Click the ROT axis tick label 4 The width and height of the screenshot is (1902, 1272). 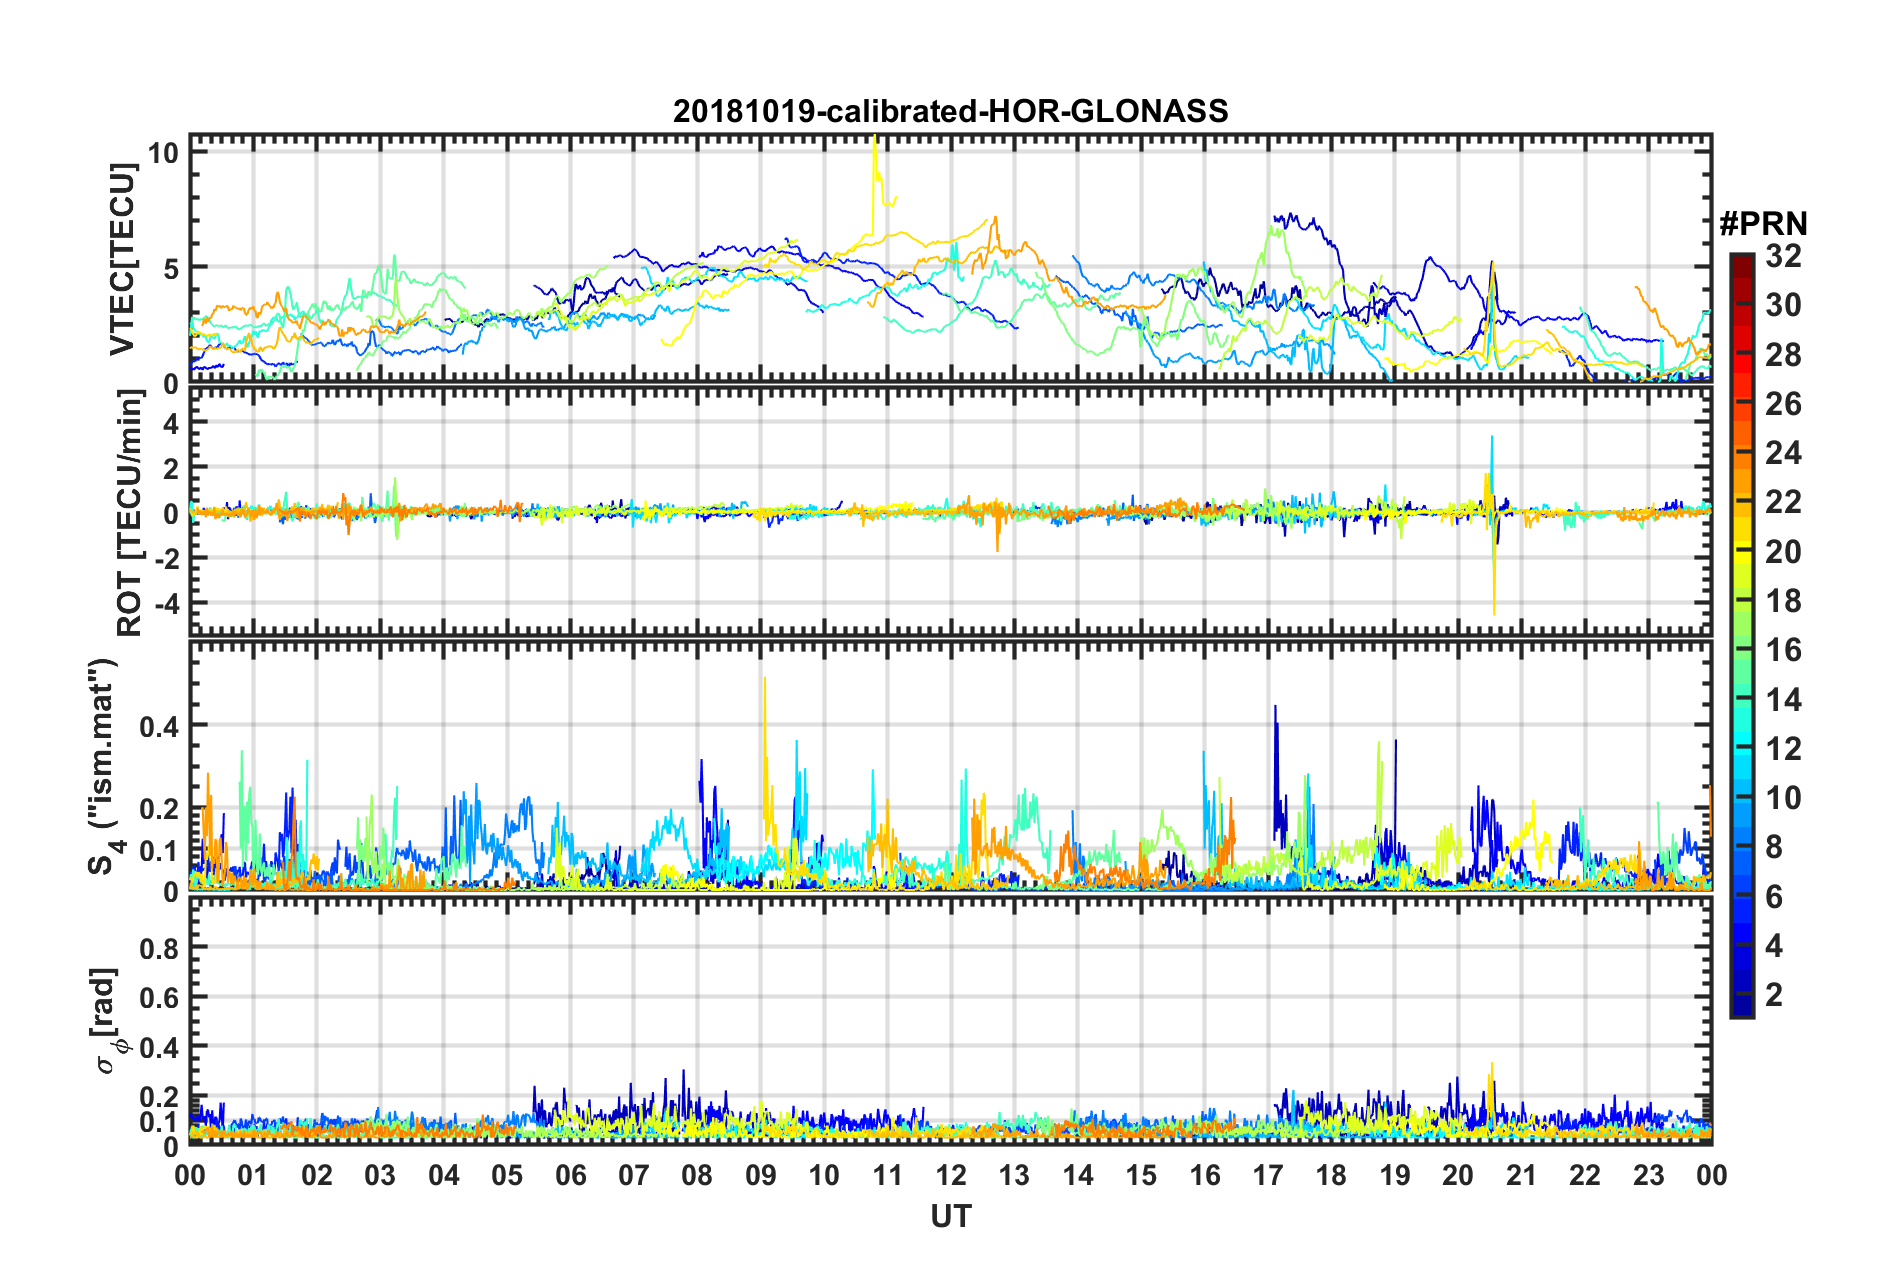tap(171, 424)
